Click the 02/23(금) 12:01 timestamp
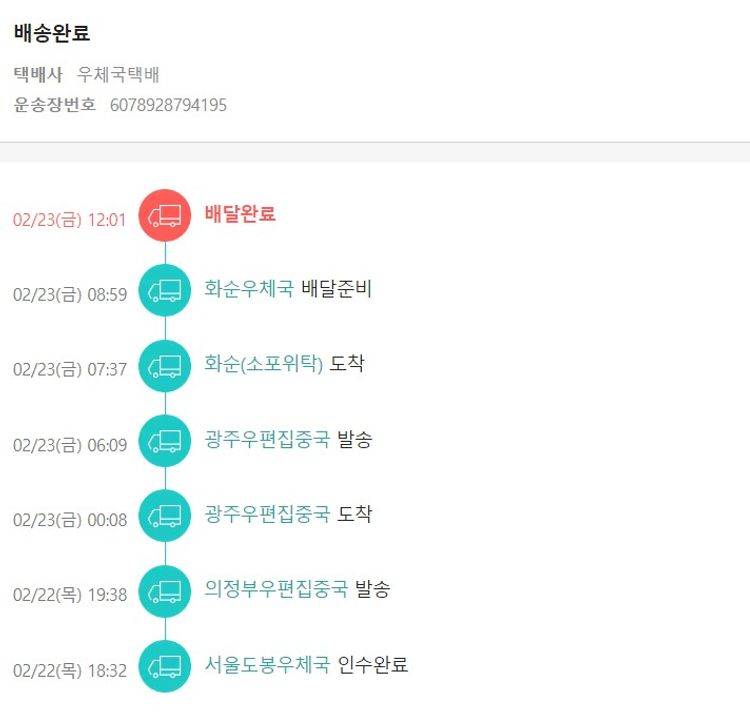The height and width of the screenshot is (713, 750). [x=70, y=220]
